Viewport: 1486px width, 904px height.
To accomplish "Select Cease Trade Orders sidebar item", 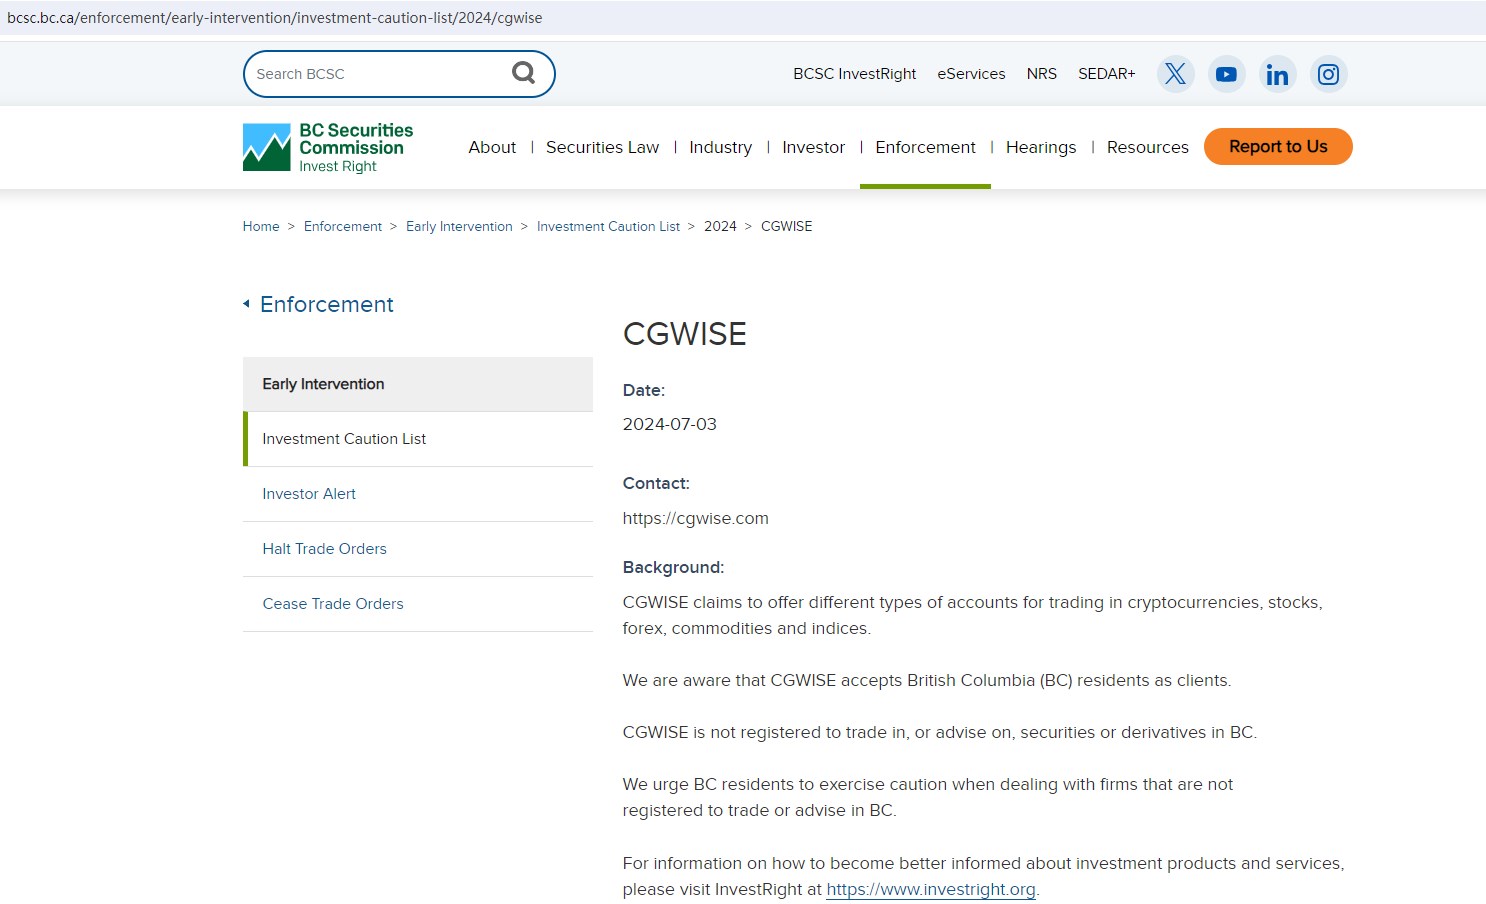I will pos(333,604).
